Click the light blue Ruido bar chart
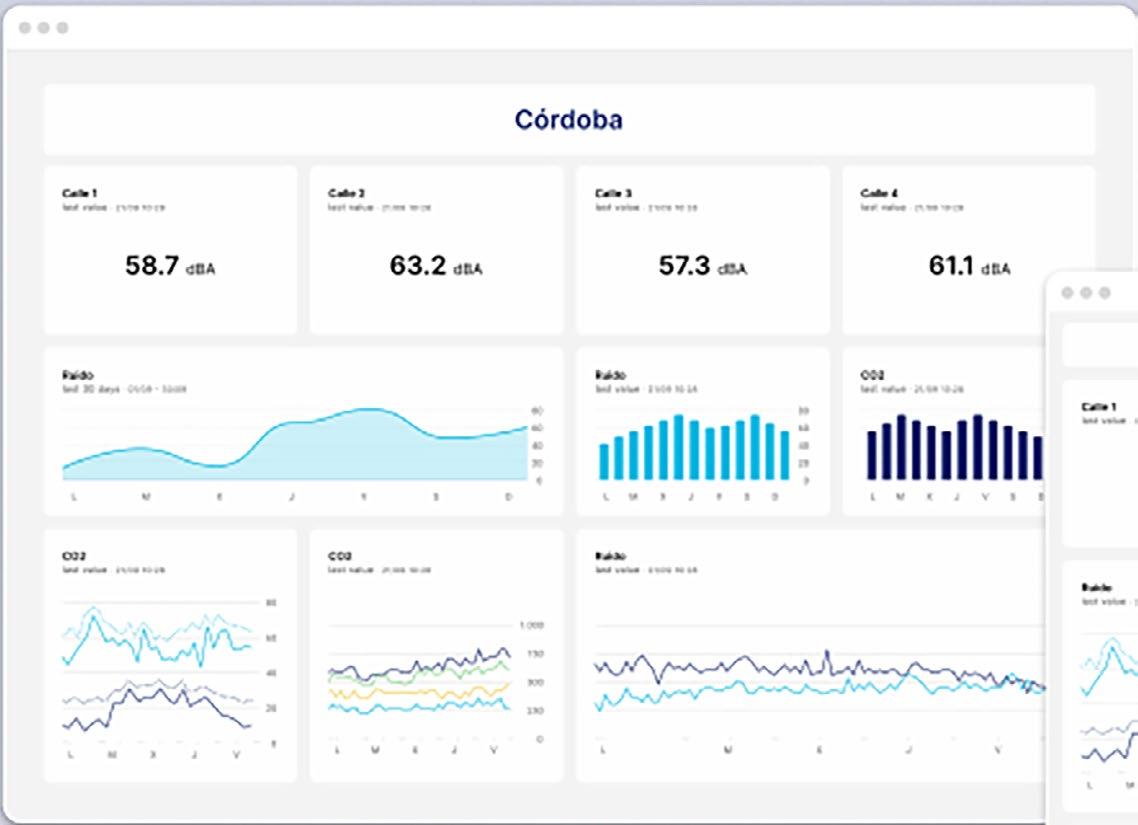The height and width of the screenshot is (825, 1138). point(703,432)
